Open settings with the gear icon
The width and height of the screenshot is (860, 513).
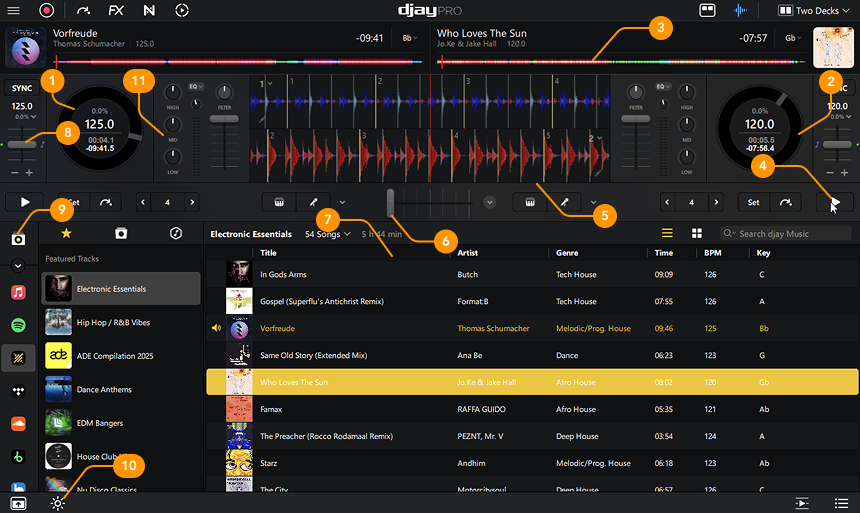59,503
